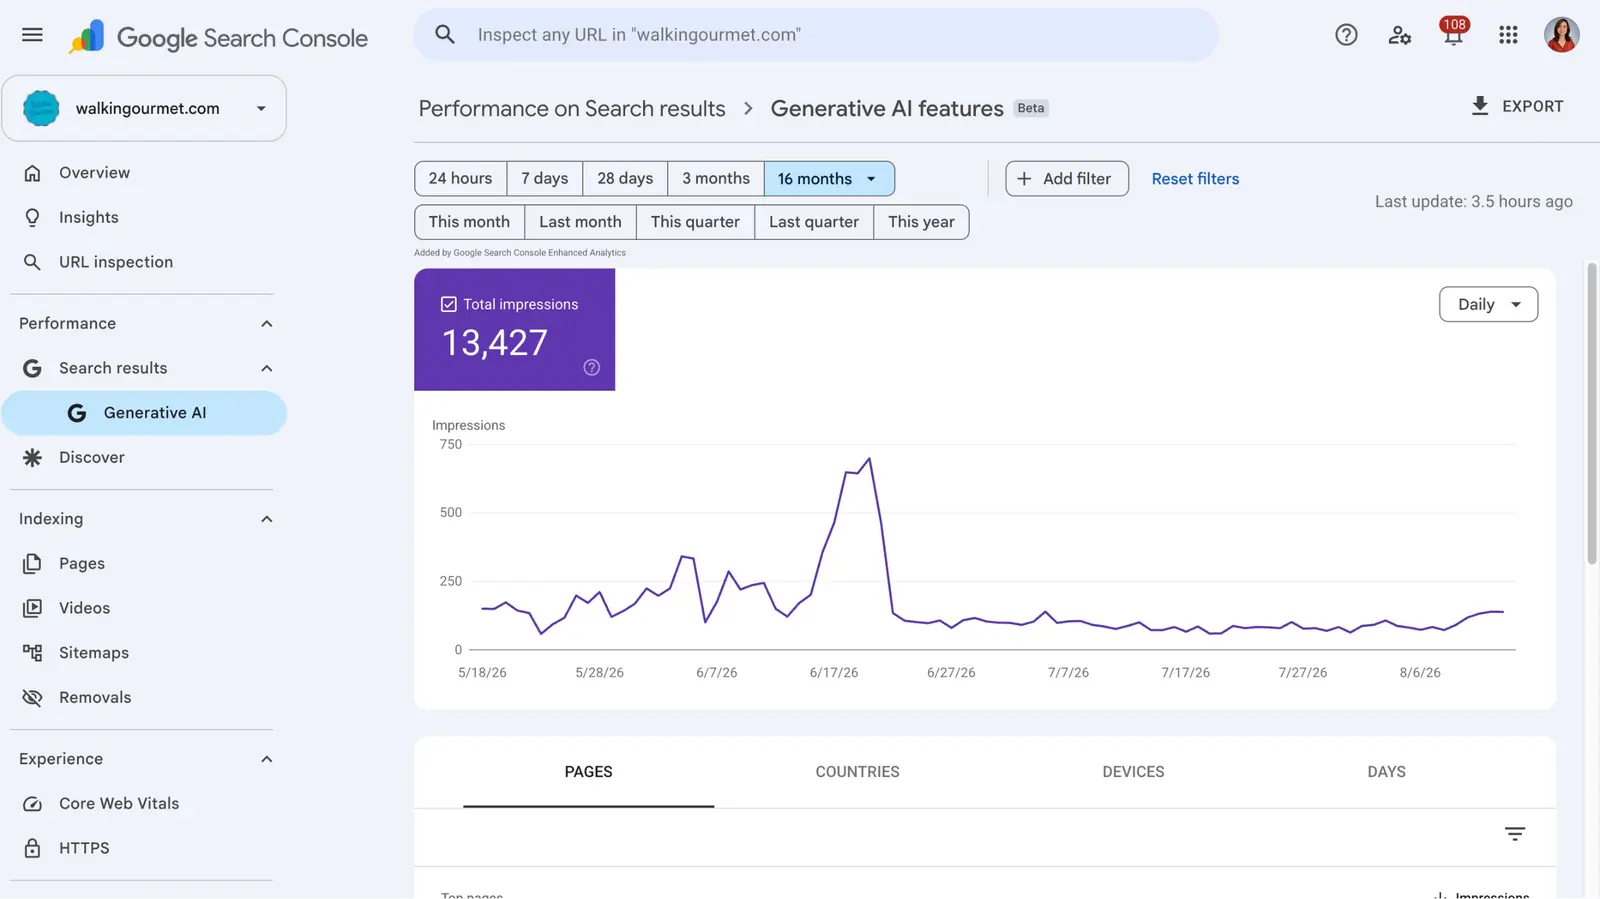This screenshot has height=899, width=1600.
Task: Select Last month range
Action: click(580, 222)
